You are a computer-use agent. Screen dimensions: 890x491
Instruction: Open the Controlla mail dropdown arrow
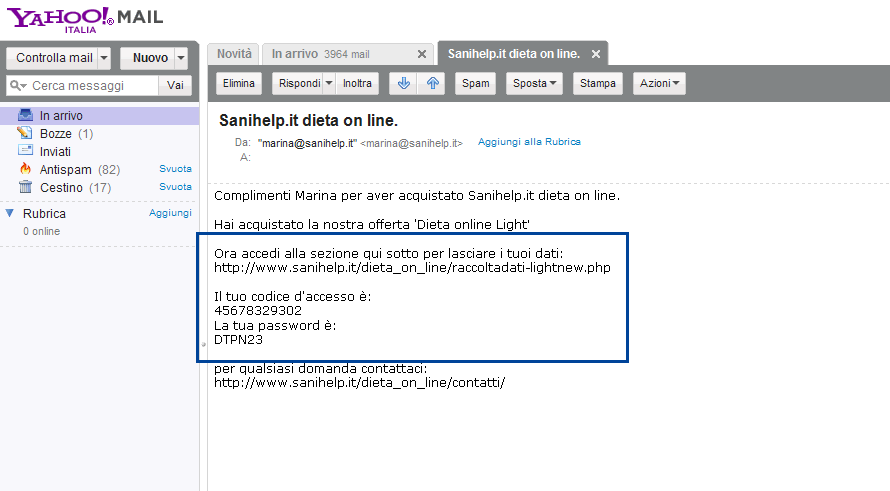coord(104,58)
